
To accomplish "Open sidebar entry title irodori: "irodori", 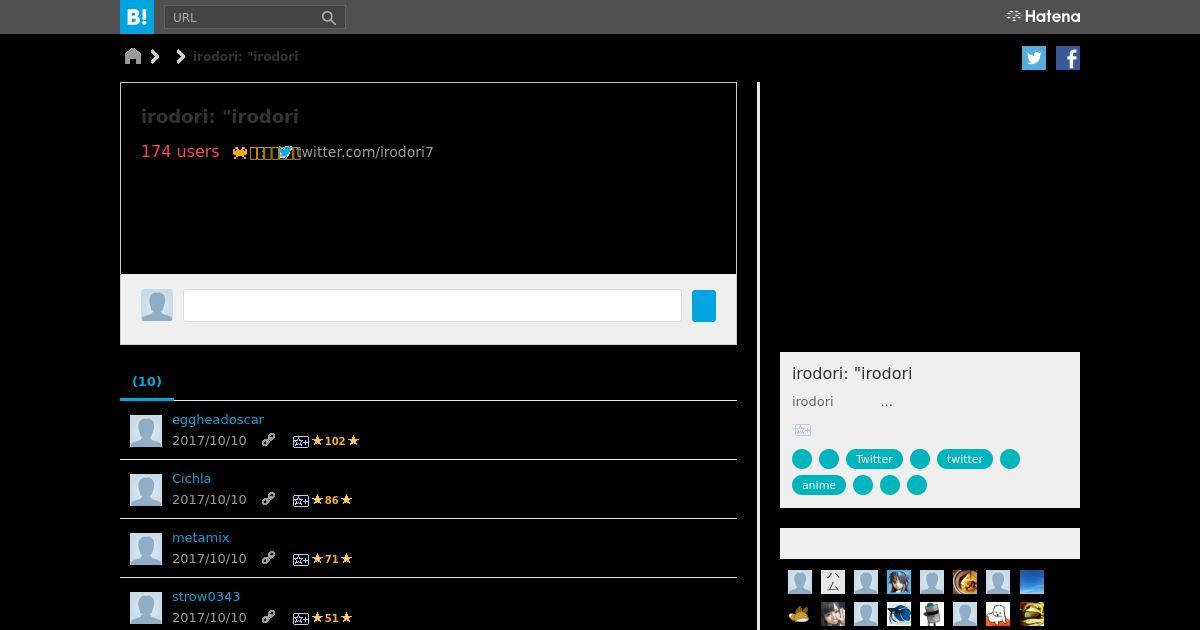I will coord(852,373).
